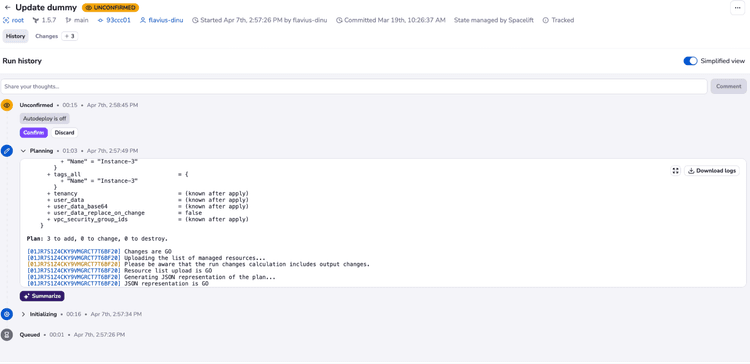Image resolution: width=750 pixels, height=364 pixels.
Task: Click the Autodeploy is off label
Action: 45,118
